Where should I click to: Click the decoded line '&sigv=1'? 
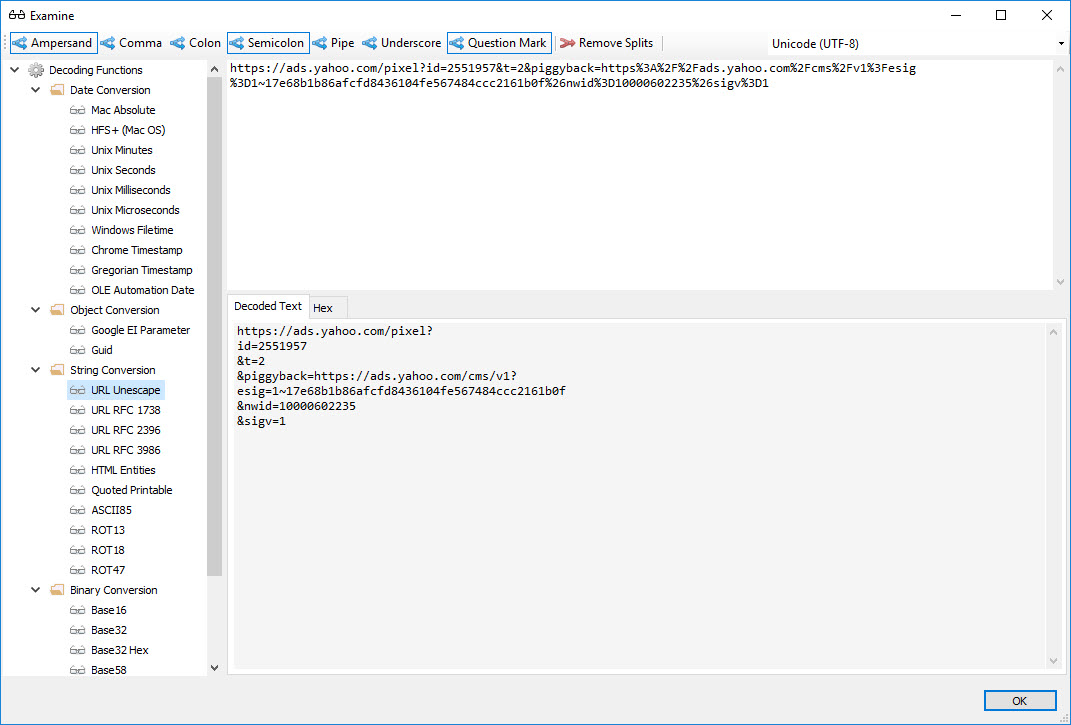pos(262,421)
